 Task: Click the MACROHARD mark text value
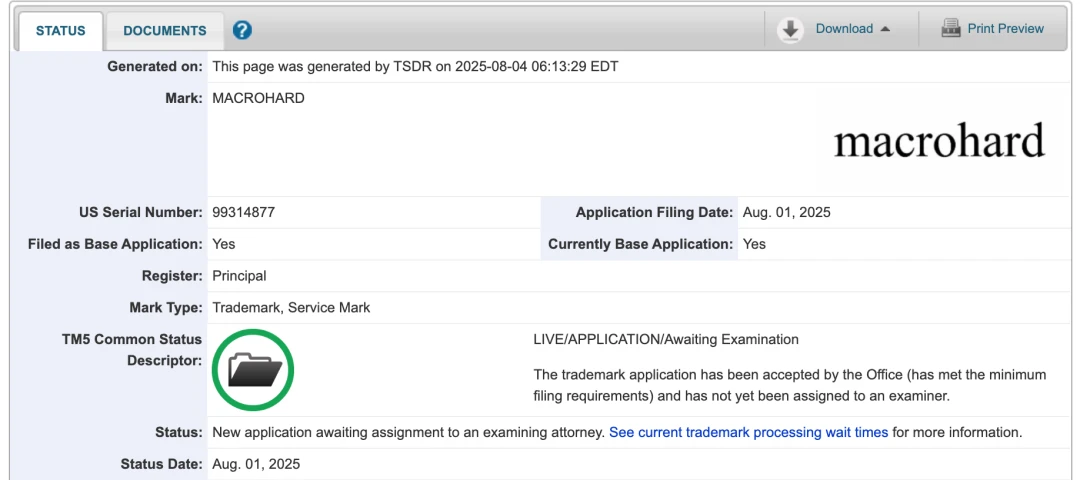[258, 98]
